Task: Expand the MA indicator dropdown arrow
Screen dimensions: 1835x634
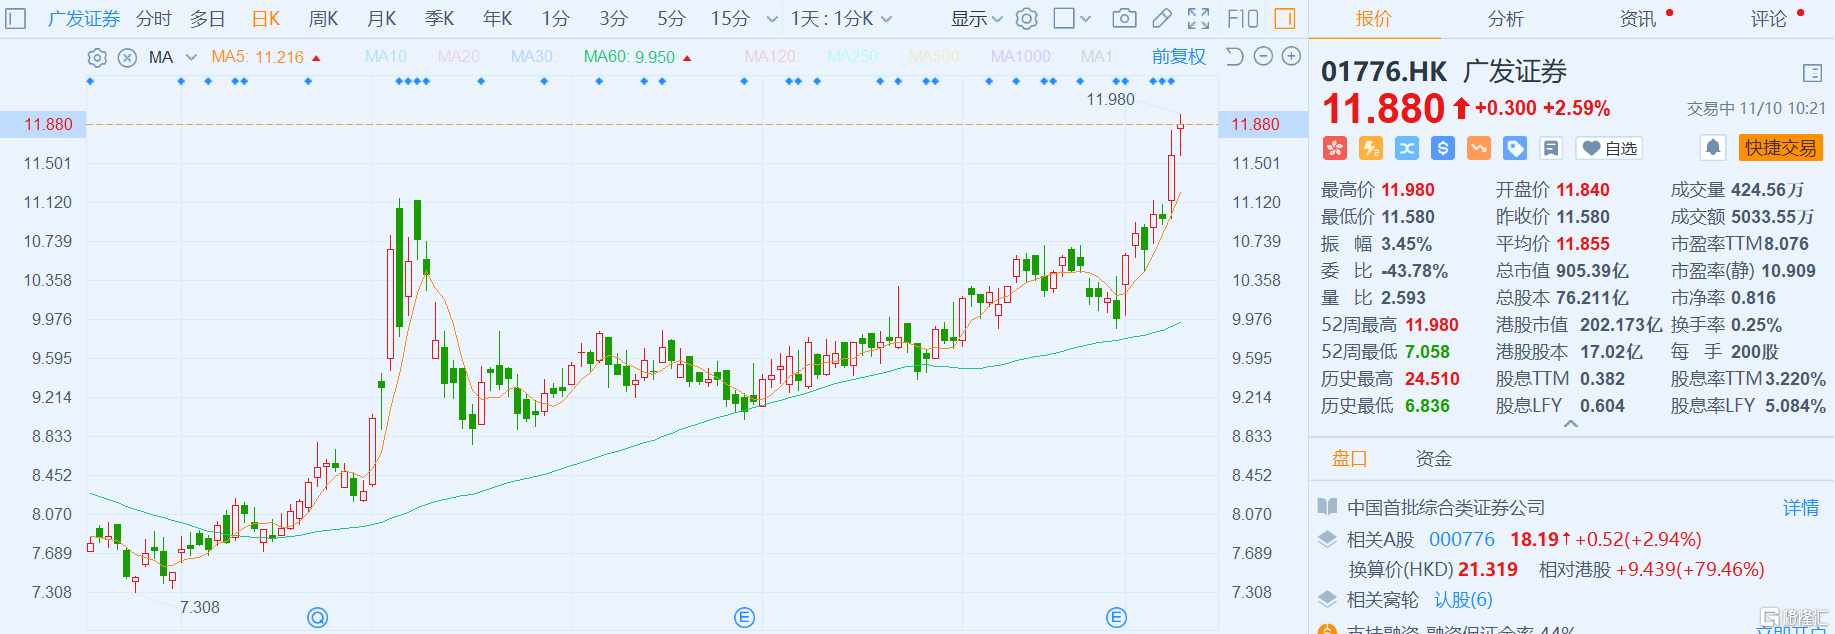Action: (191, 58)
